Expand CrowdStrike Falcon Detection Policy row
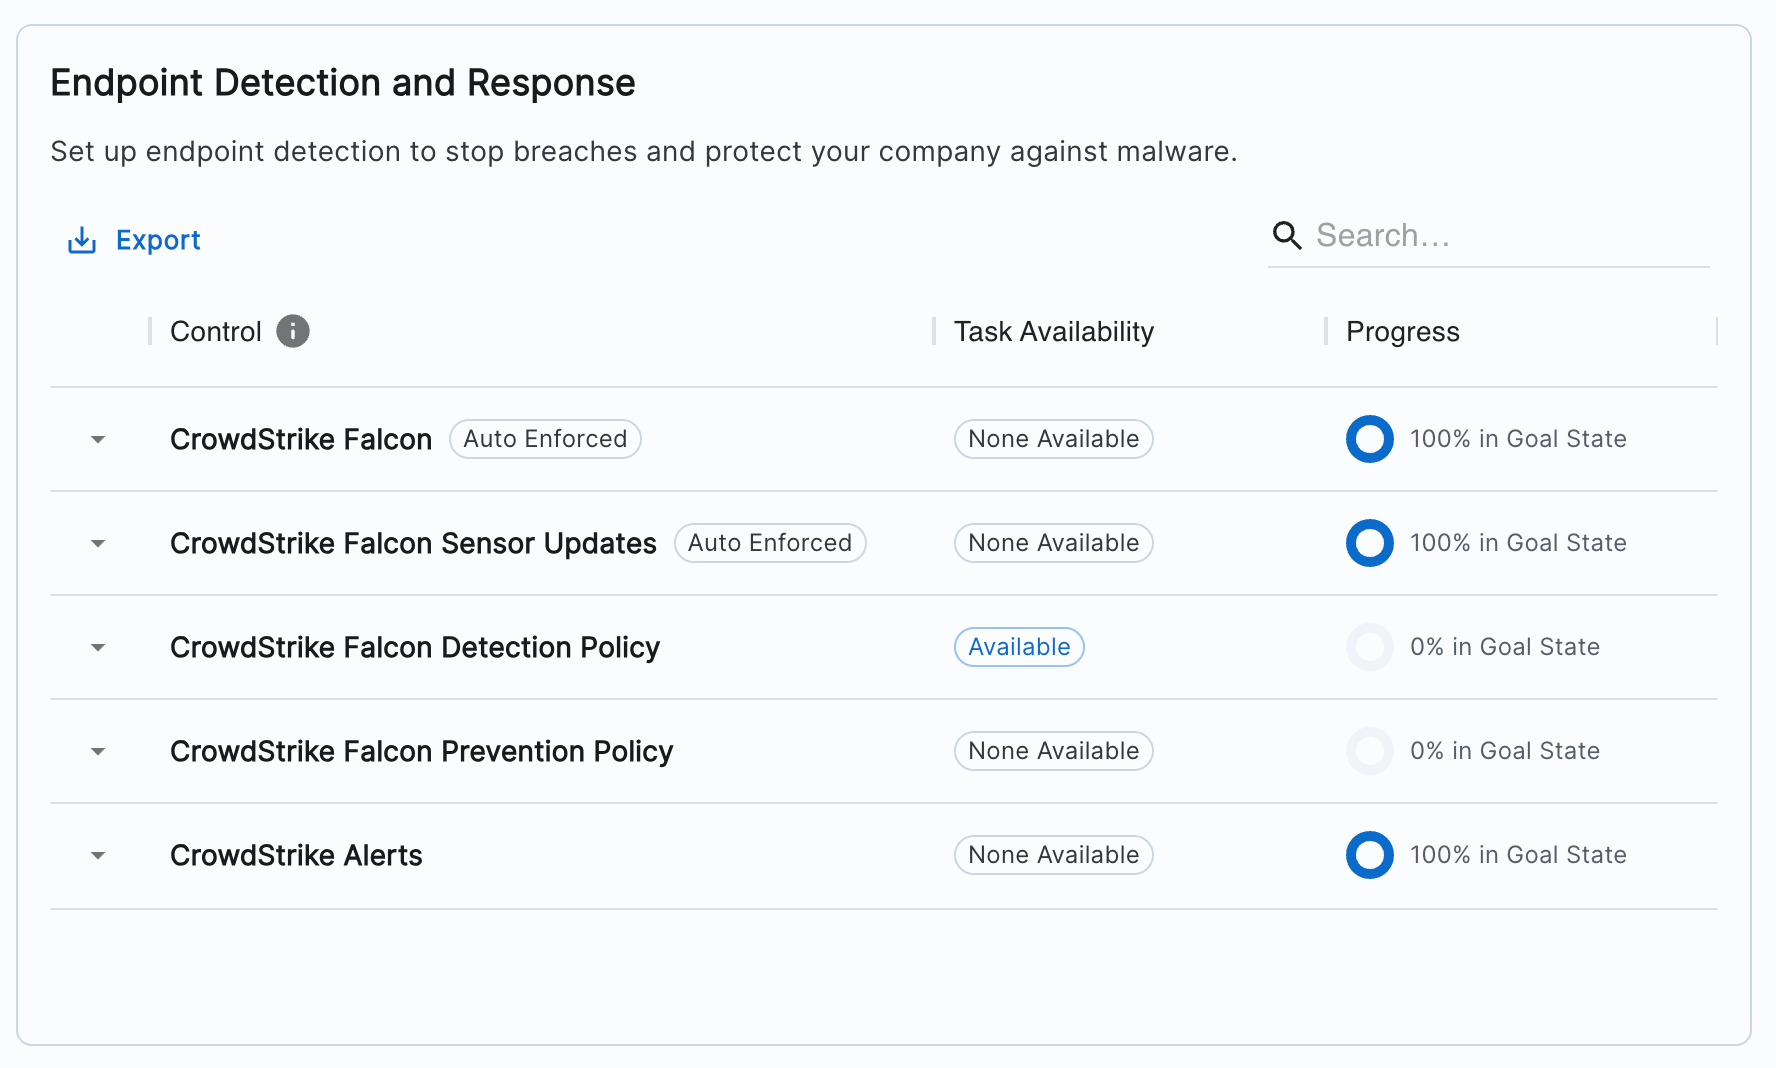The width and height of the screenshot is (1776, 1068). tap(98, 648)
